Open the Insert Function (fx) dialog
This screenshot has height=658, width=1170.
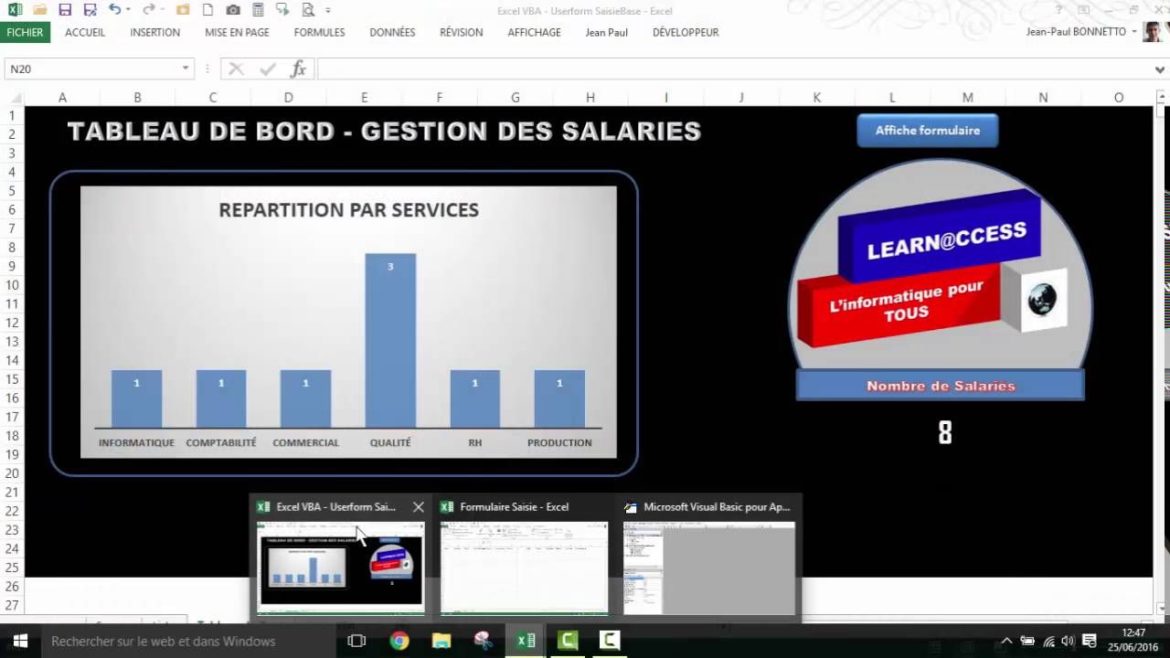[298, 69]
